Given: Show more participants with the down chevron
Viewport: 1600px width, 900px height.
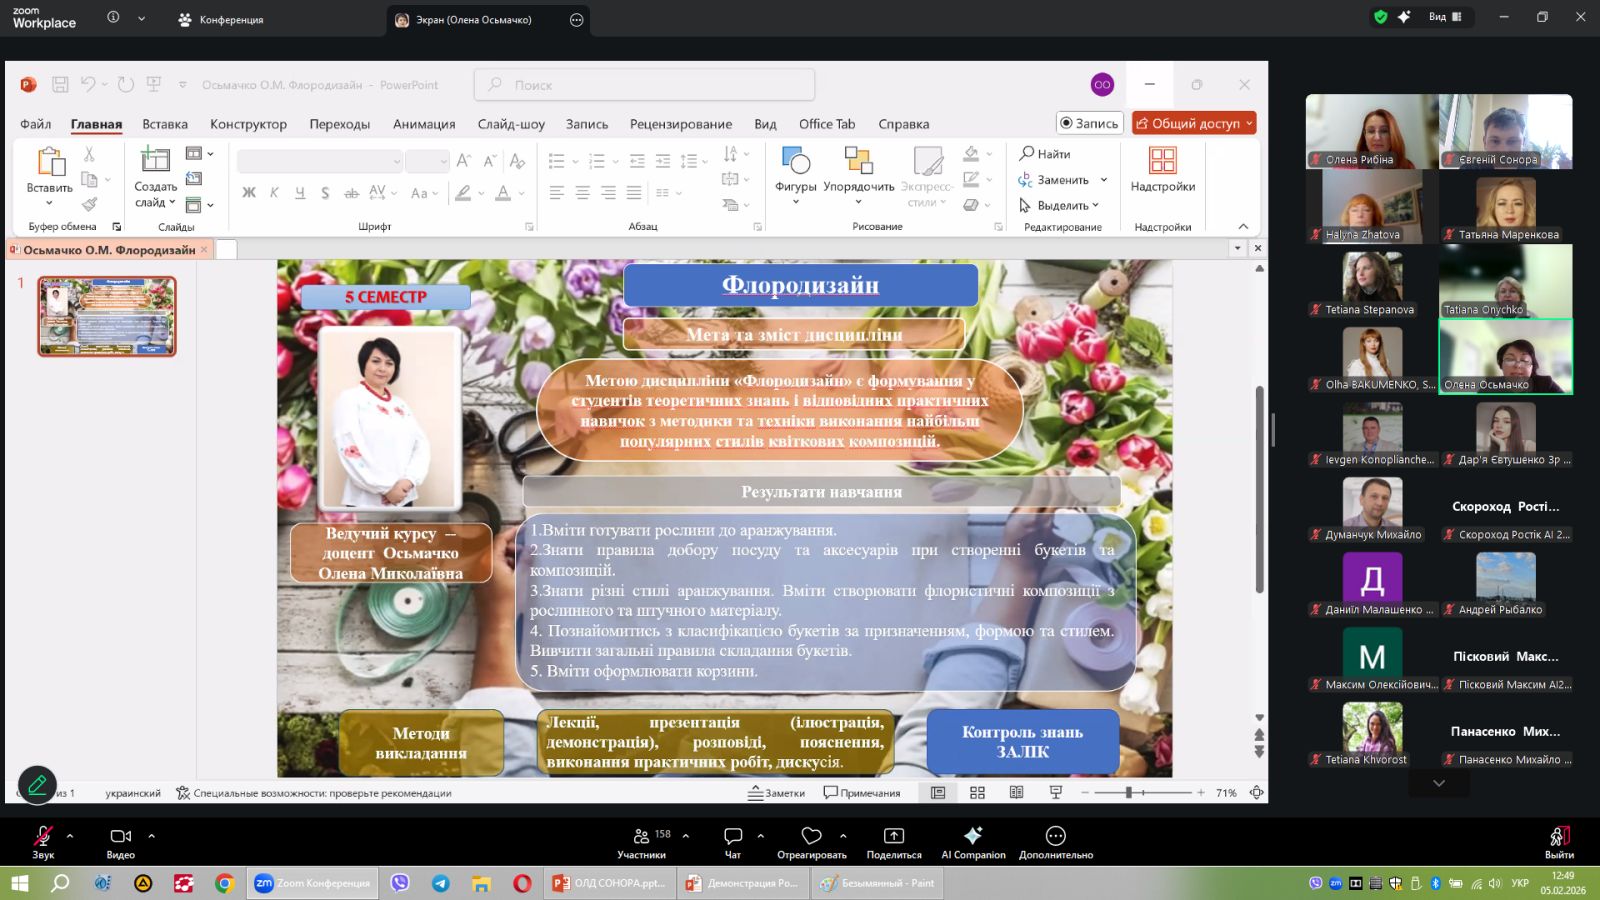Looking at the screenshot, I should pos(1439,783).
